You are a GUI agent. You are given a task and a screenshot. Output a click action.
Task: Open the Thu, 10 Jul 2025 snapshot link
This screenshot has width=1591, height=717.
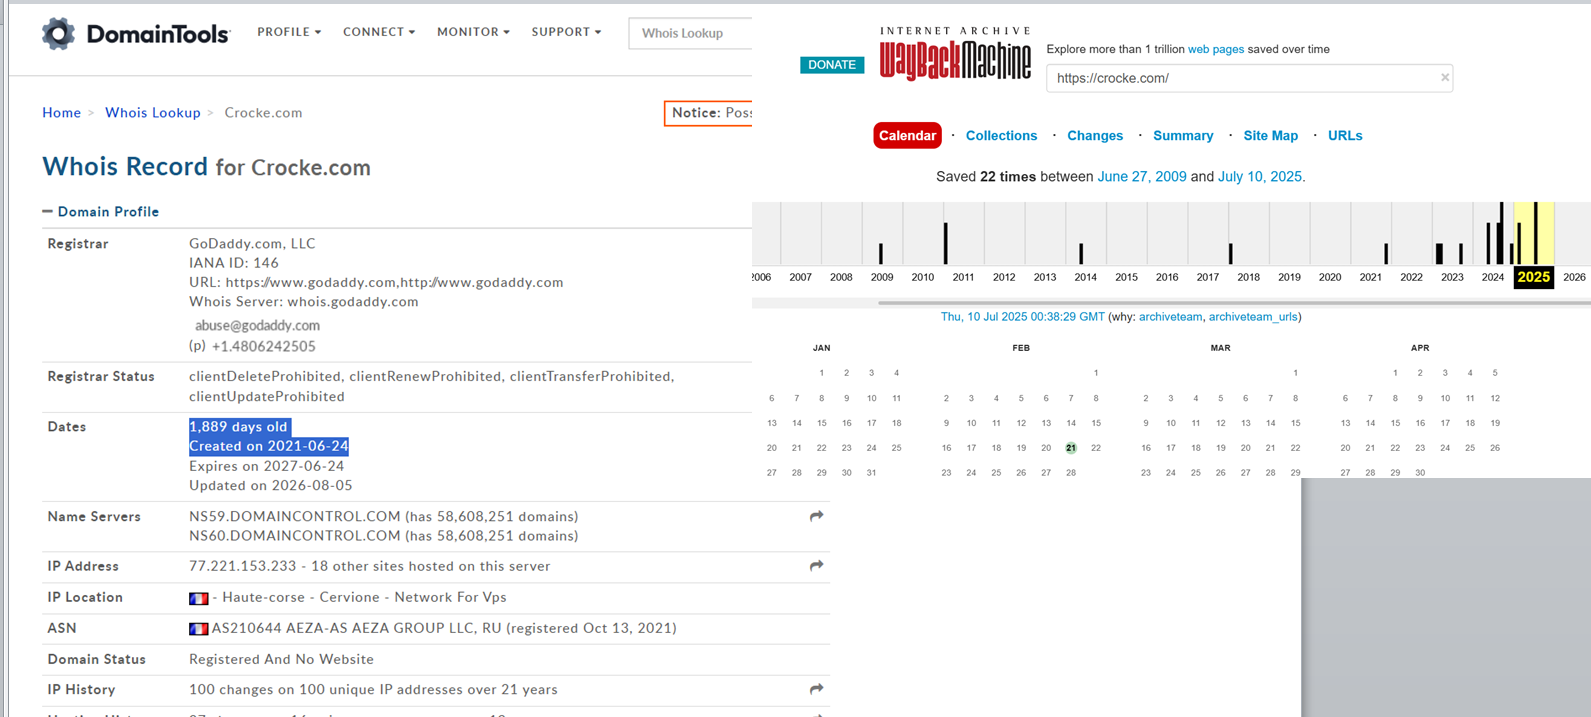click(1022, 316)
